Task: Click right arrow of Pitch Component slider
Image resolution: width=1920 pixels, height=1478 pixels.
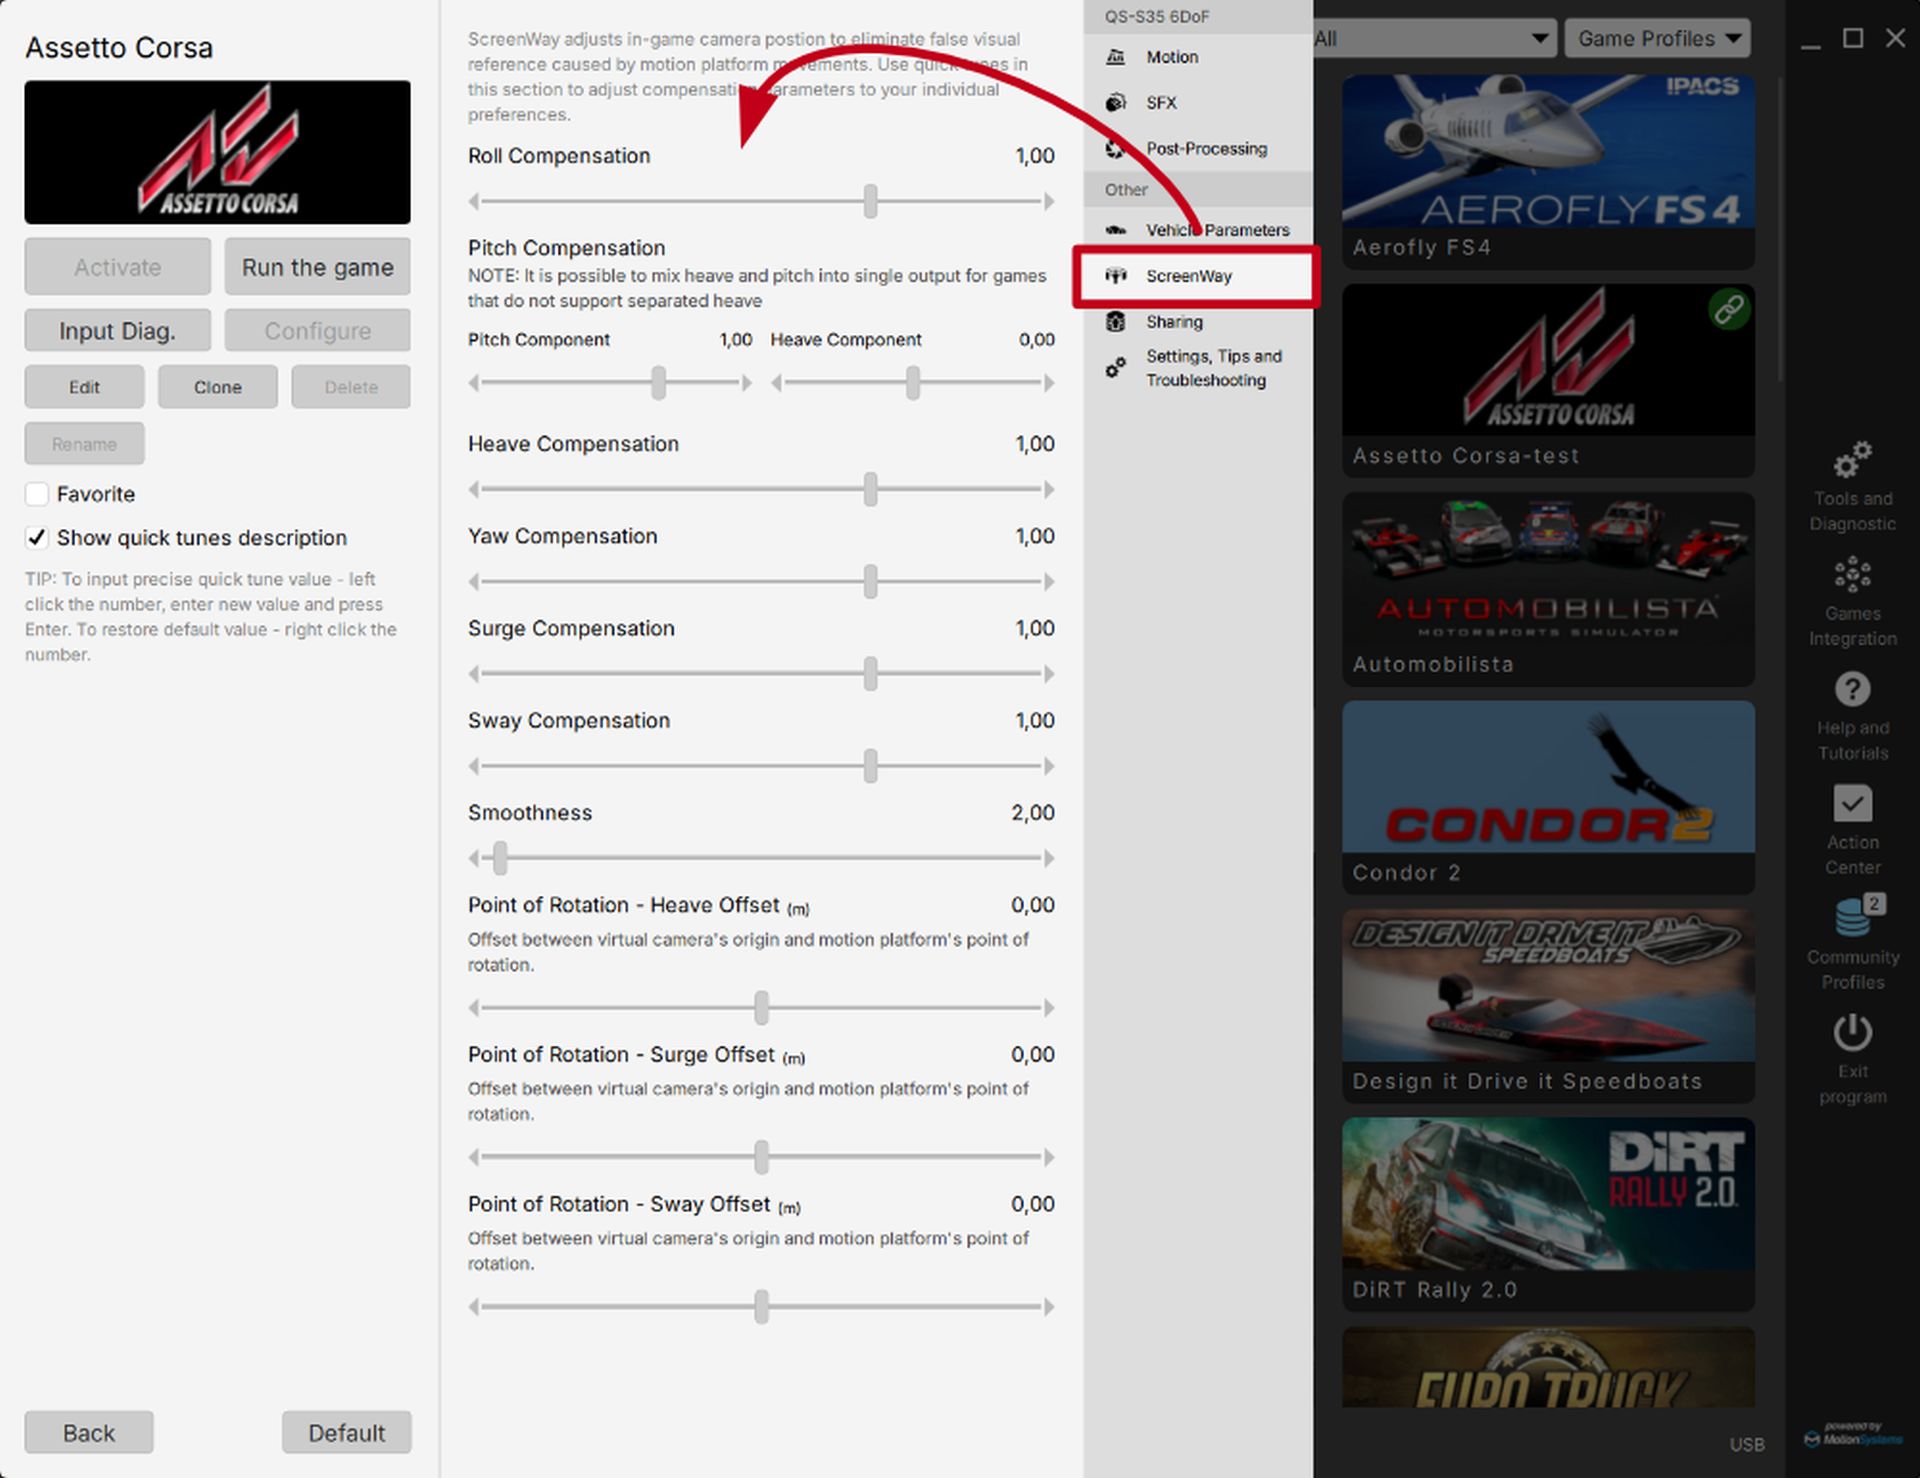Action: click(746, 383)
